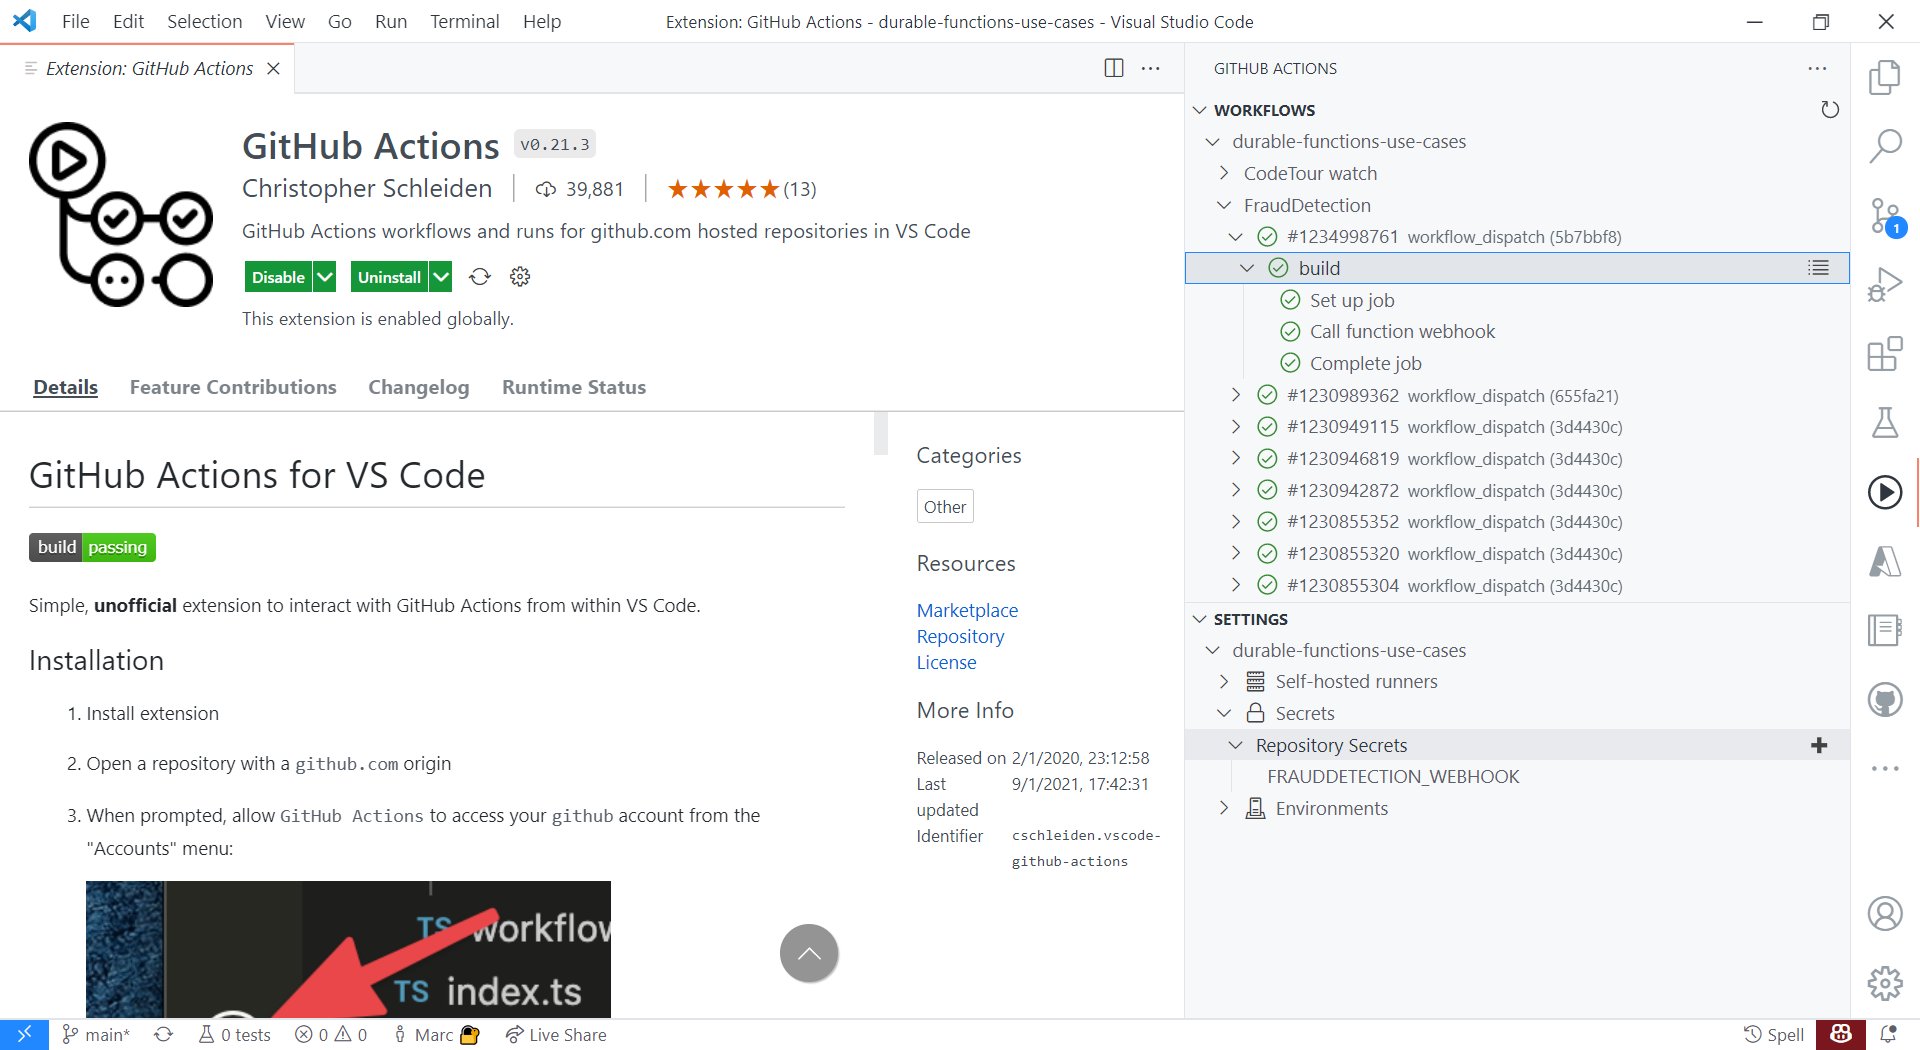Split the editor to the right
1920x1050 pixels.
coord(1113,68)
